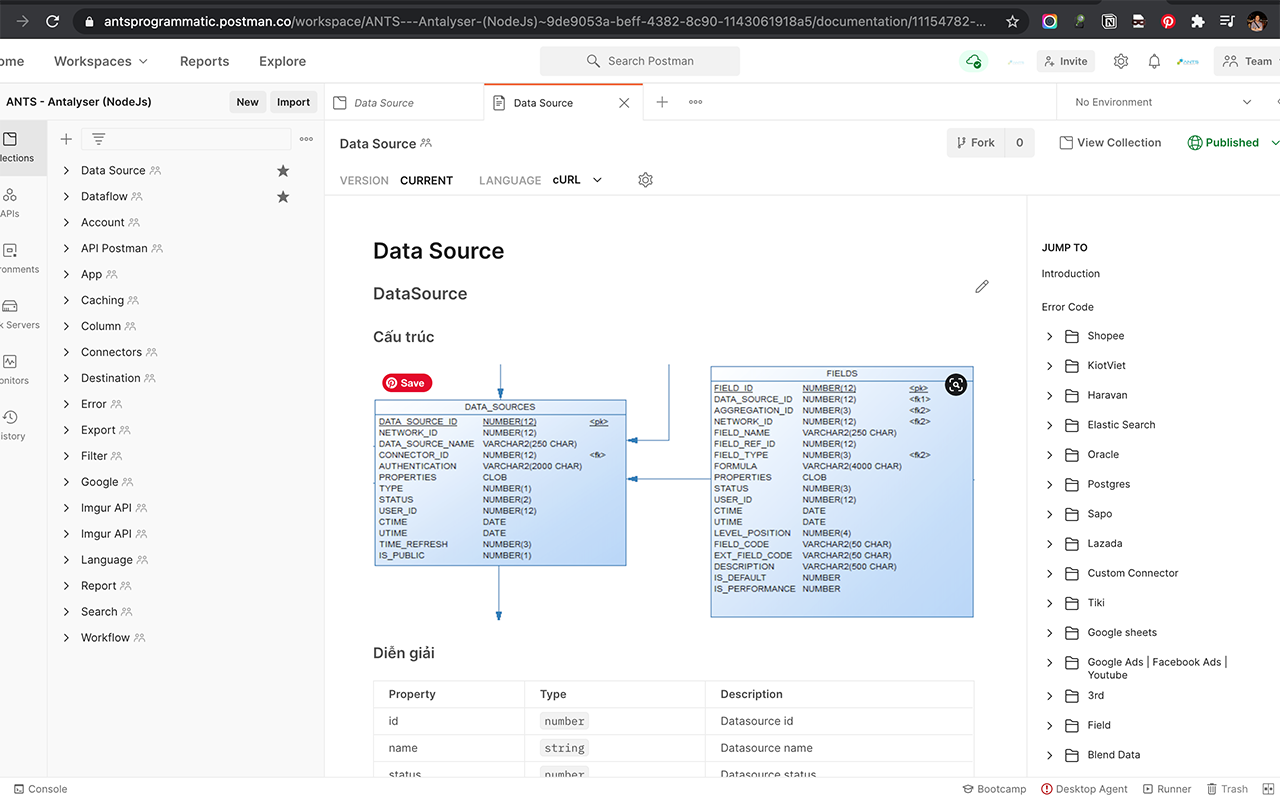Go to Explore
The image size is (1280, 800).
pyautogui.click(x=283, y=61)
